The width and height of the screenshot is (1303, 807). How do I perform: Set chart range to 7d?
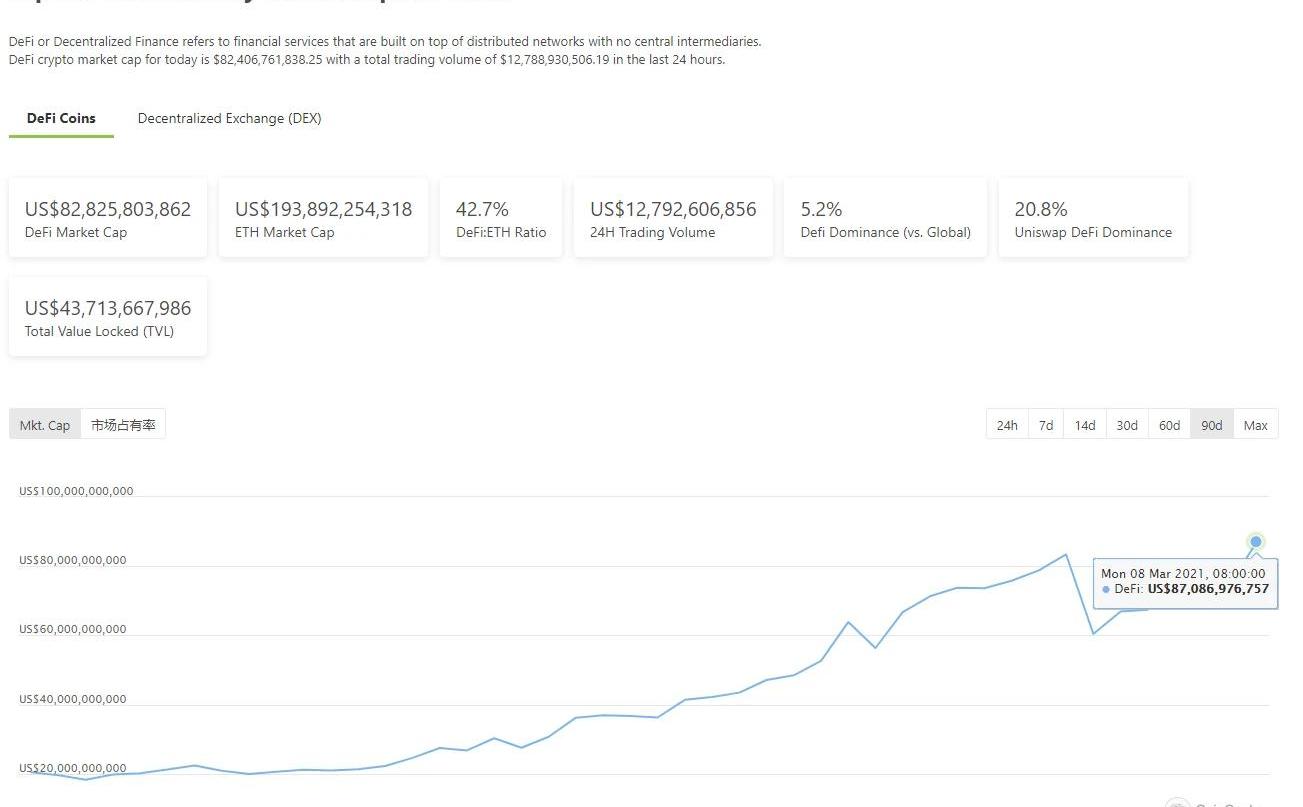pos(1045,425)
